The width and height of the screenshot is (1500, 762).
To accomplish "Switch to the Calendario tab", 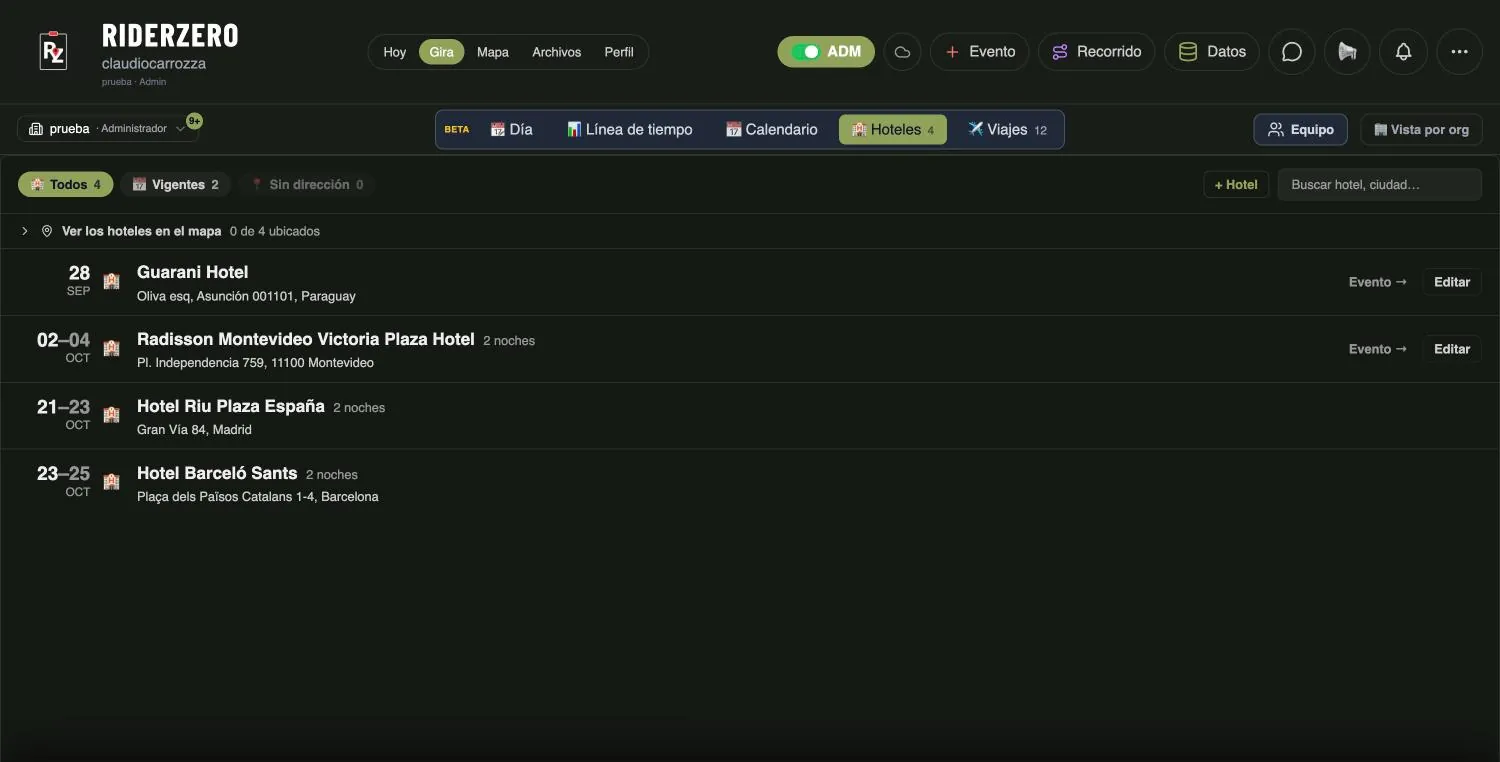I will point(771,129).
